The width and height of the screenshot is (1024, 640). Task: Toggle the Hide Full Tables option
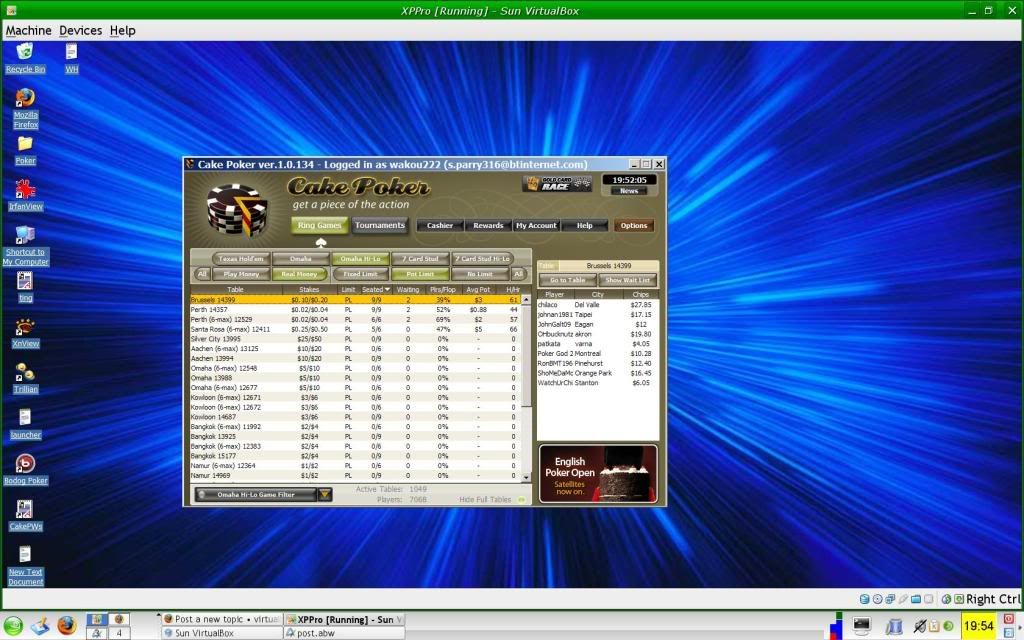521,499
